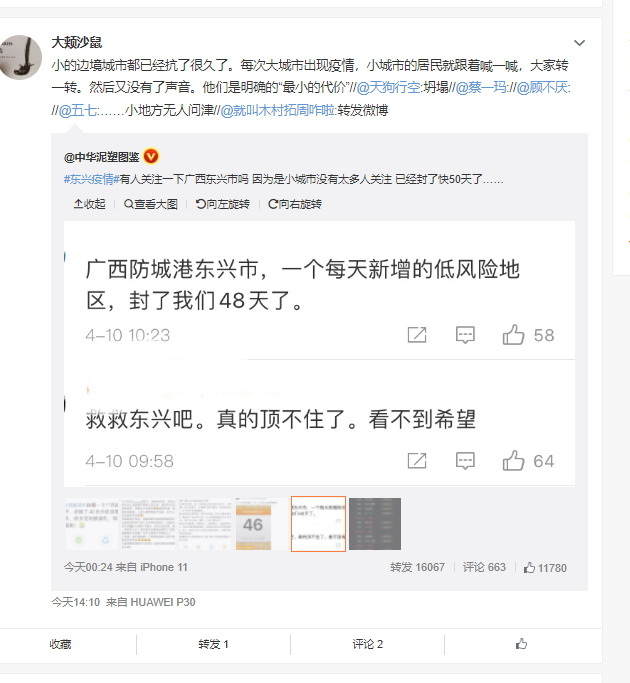630x683 pixels.
Task: Click 收藏 to favorite the post
Action: click(61, 644)
